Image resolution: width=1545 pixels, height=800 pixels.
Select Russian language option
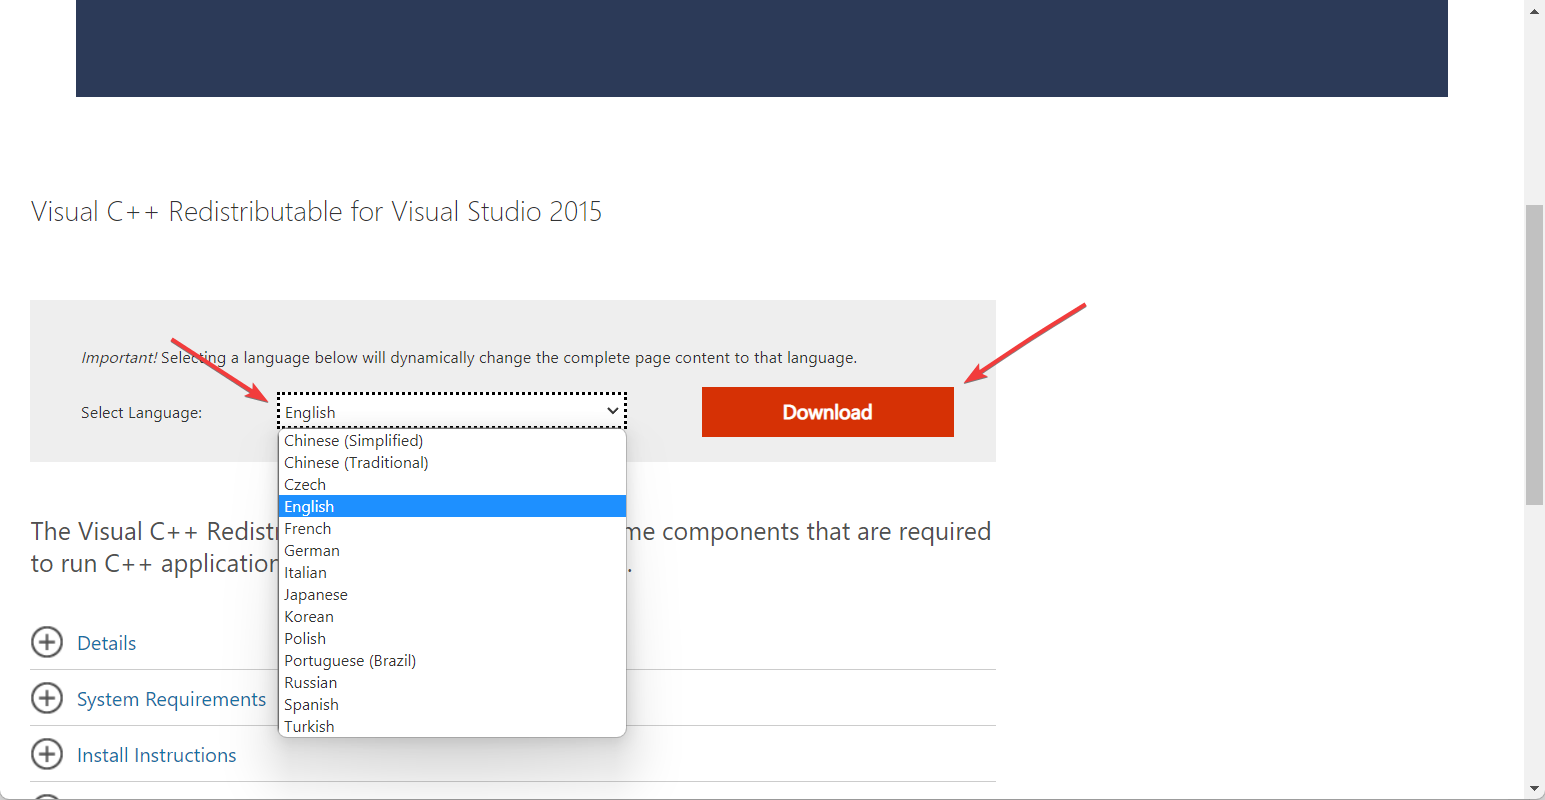tap(452, 683)
